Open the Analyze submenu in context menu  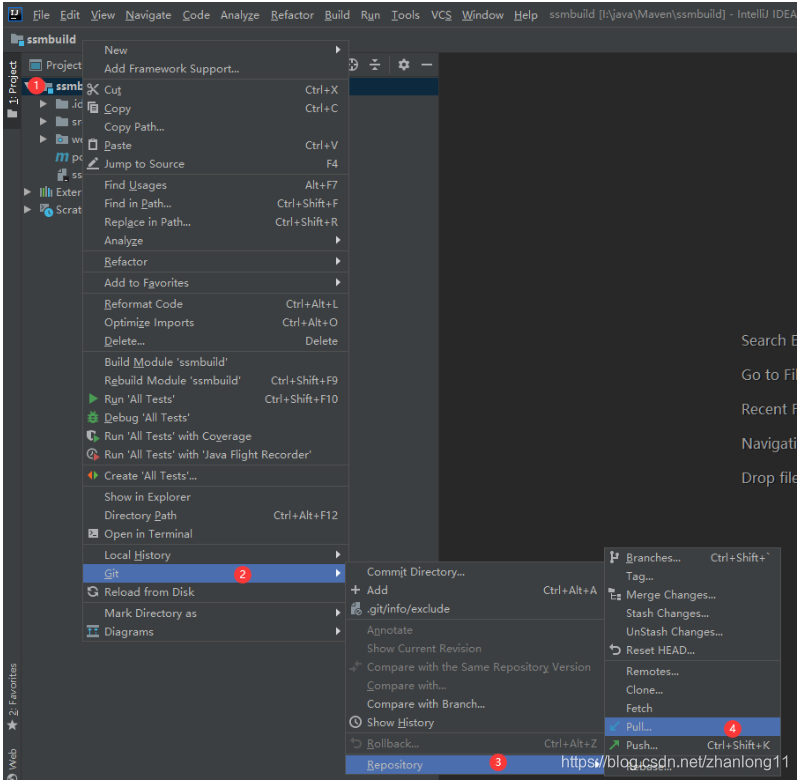click(x=216, y=240)
